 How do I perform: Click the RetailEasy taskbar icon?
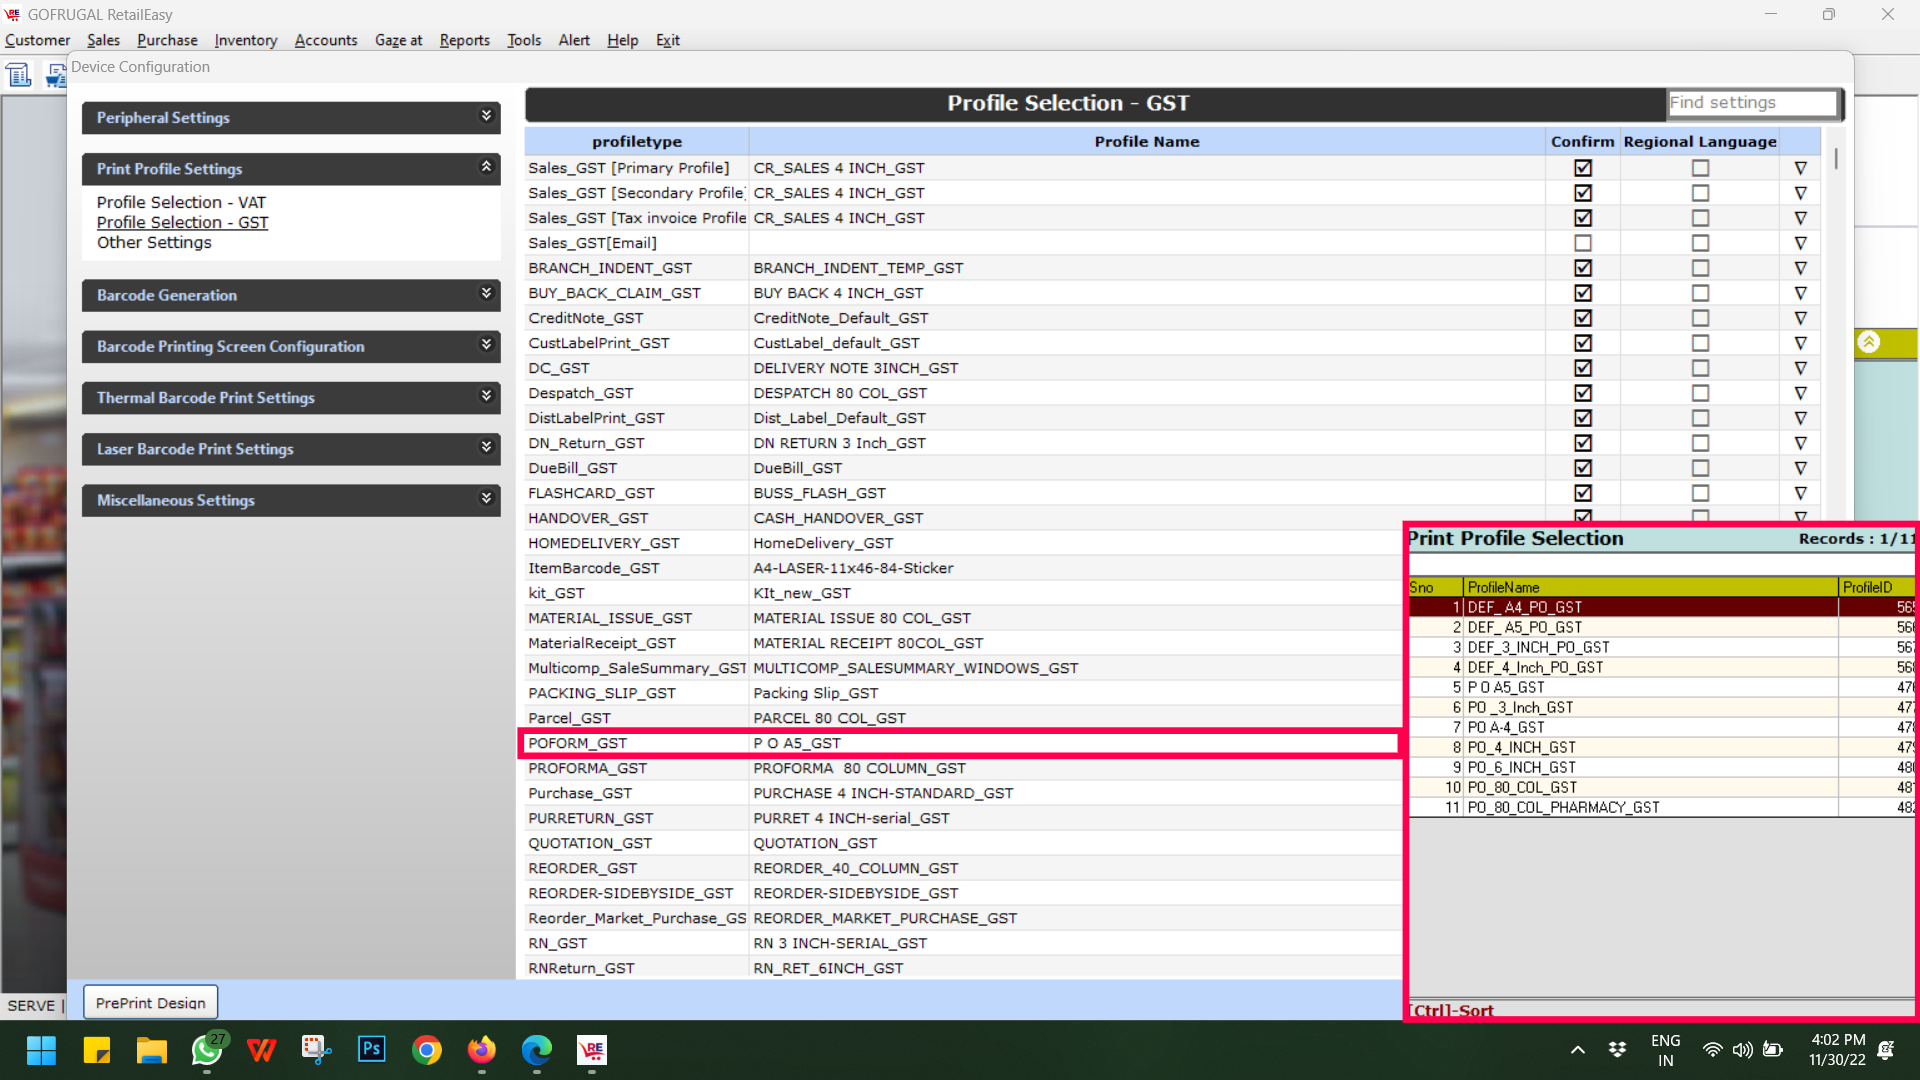click(x=592, y=1050)
